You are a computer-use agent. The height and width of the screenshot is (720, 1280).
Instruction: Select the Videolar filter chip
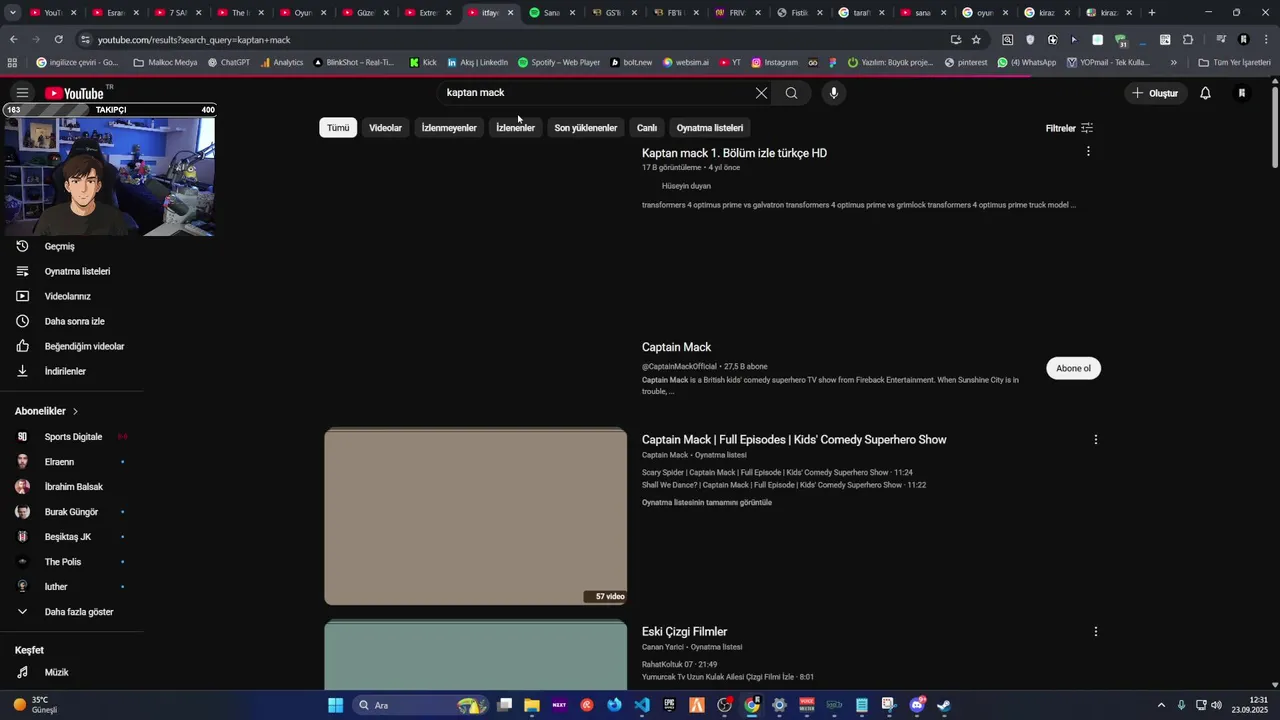click(x=385, y=128)
